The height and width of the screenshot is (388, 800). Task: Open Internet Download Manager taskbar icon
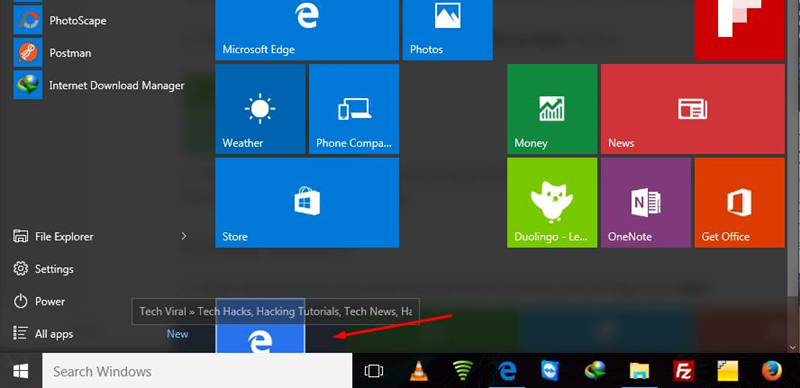[x=595, y=371]
